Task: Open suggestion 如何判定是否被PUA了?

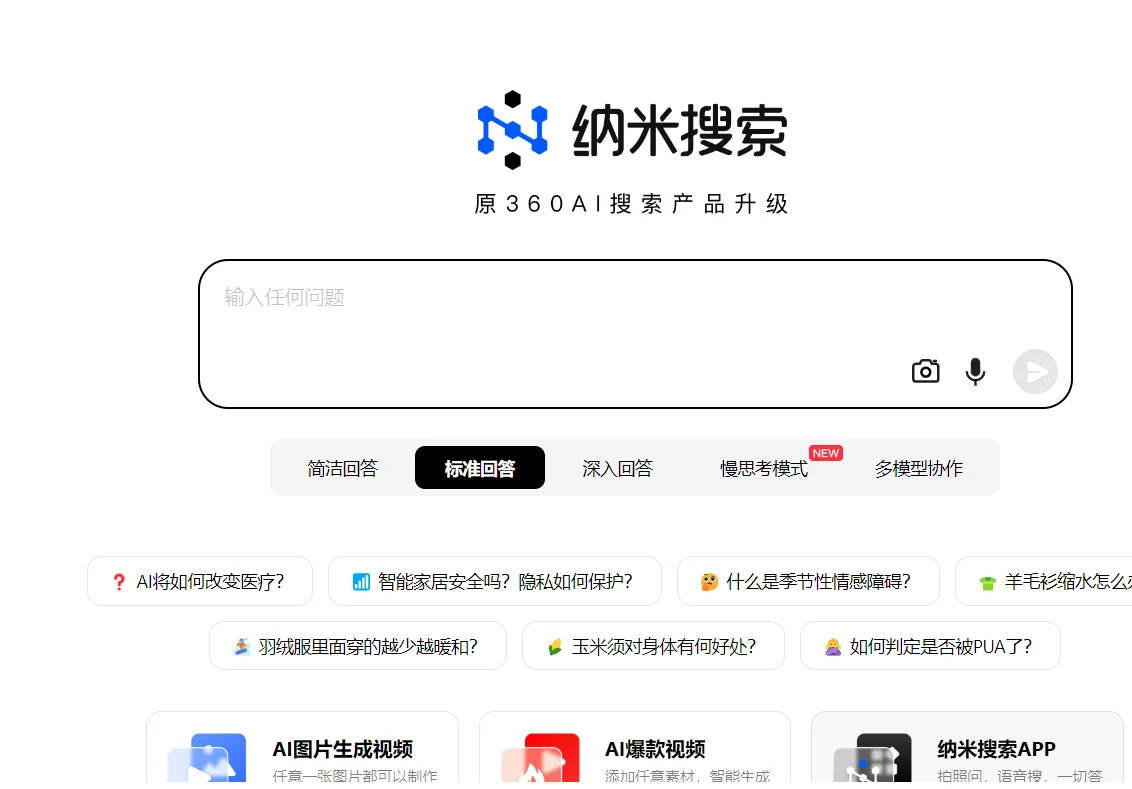Action: click(930, 646)
